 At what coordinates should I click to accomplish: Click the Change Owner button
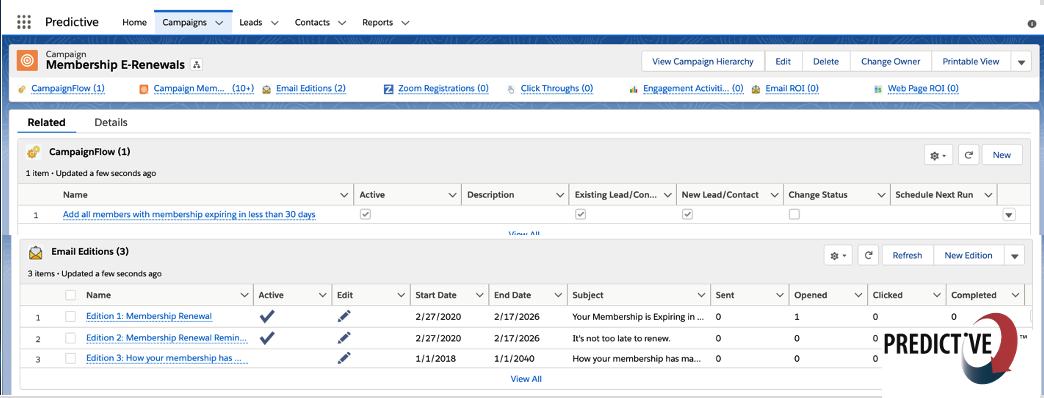(890, 62)
